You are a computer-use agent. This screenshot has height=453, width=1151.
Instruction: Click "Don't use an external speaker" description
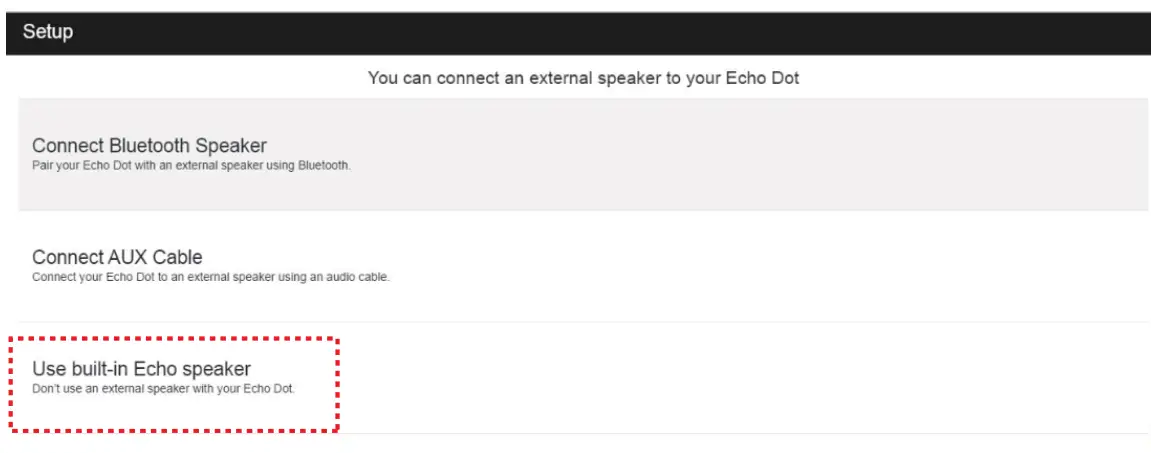pyautogui.click(x=163, y=388)
